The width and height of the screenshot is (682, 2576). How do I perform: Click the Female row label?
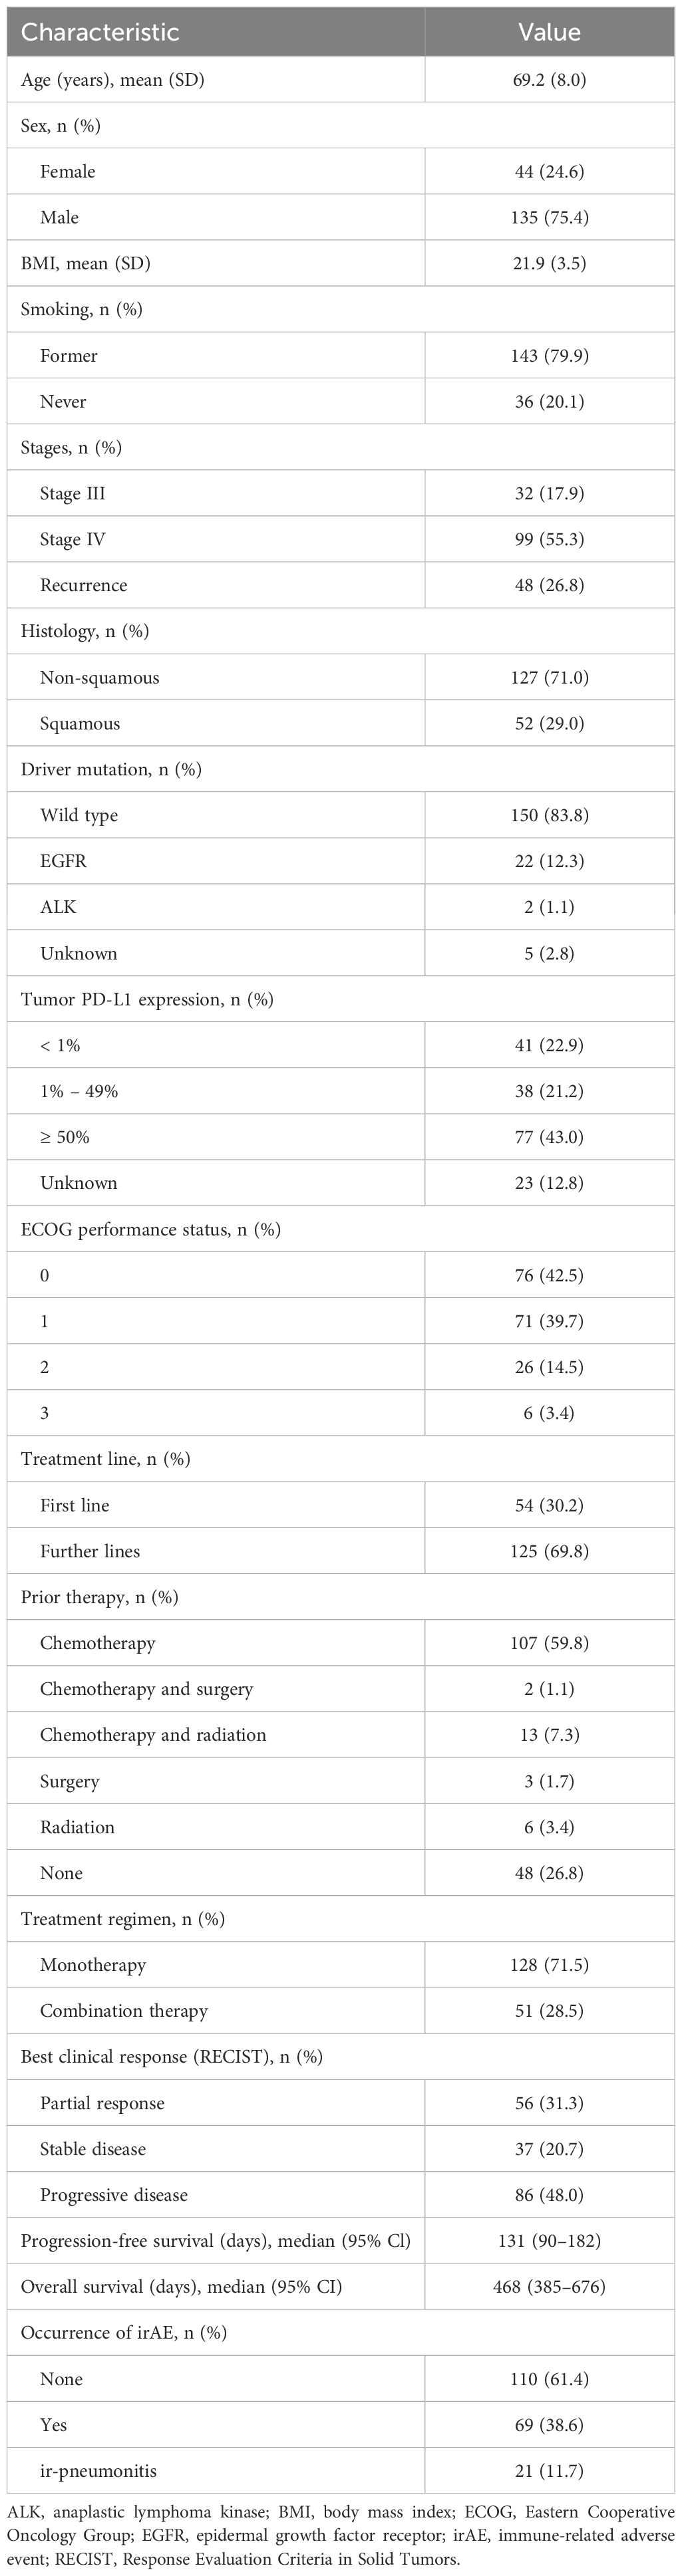[68, 171]
